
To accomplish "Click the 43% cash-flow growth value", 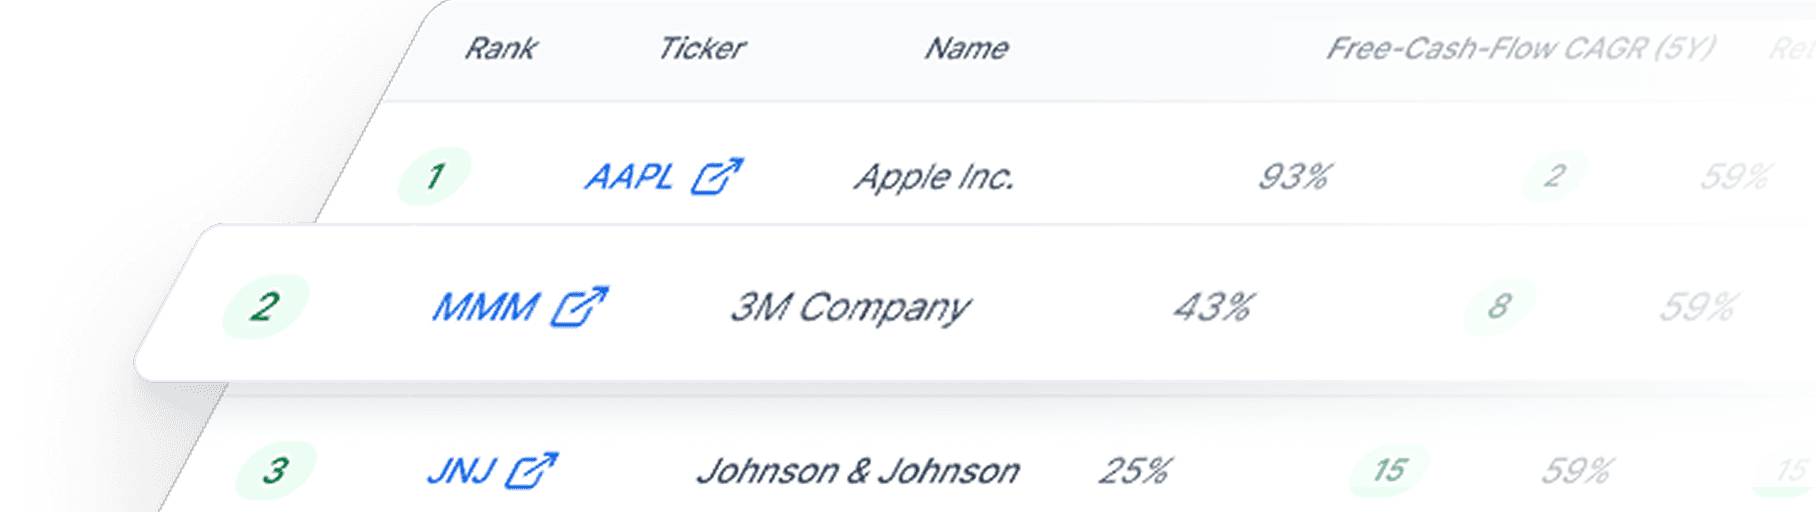I will click(x=1213, y=307).
